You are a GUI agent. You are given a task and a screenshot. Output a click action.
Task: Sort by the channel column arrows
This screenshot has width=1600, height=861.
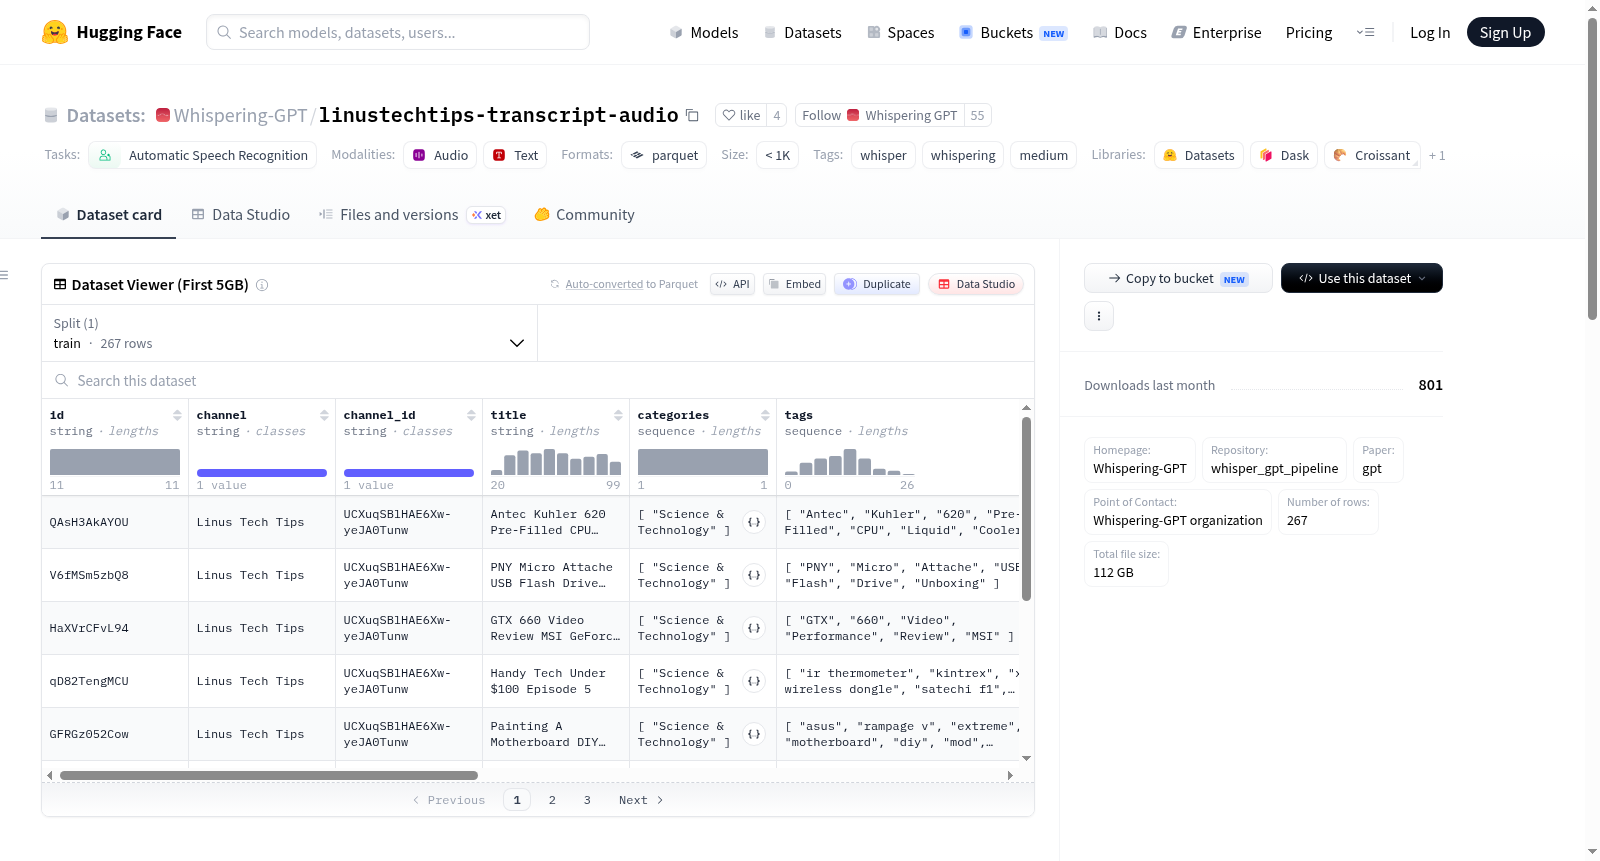click(324, 415)
